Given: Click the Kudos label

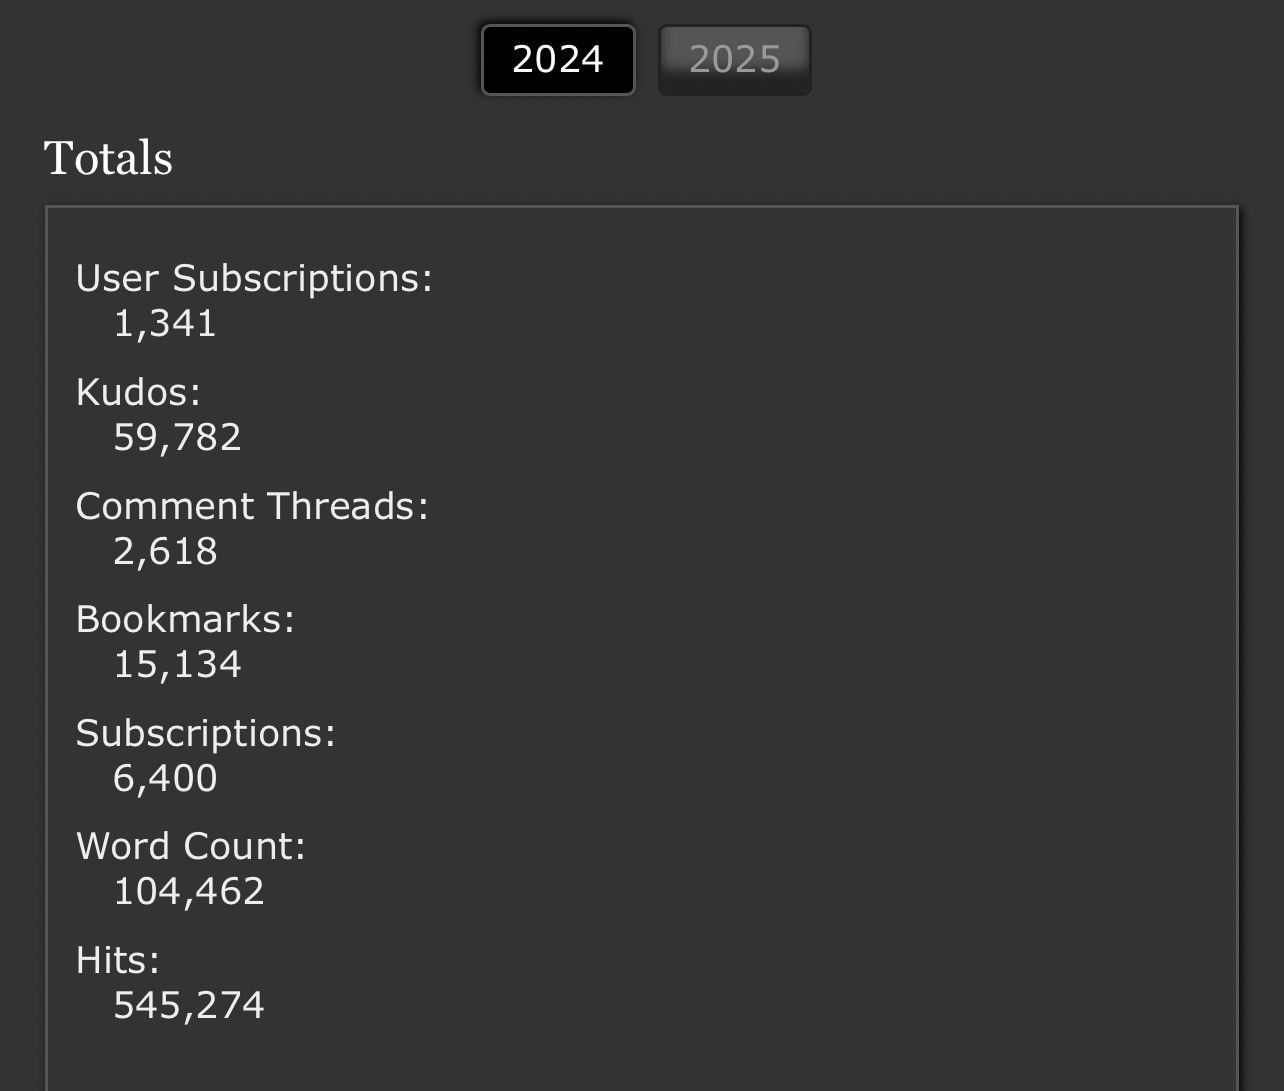Looking at the screenshot, I should tap(138, 392).
